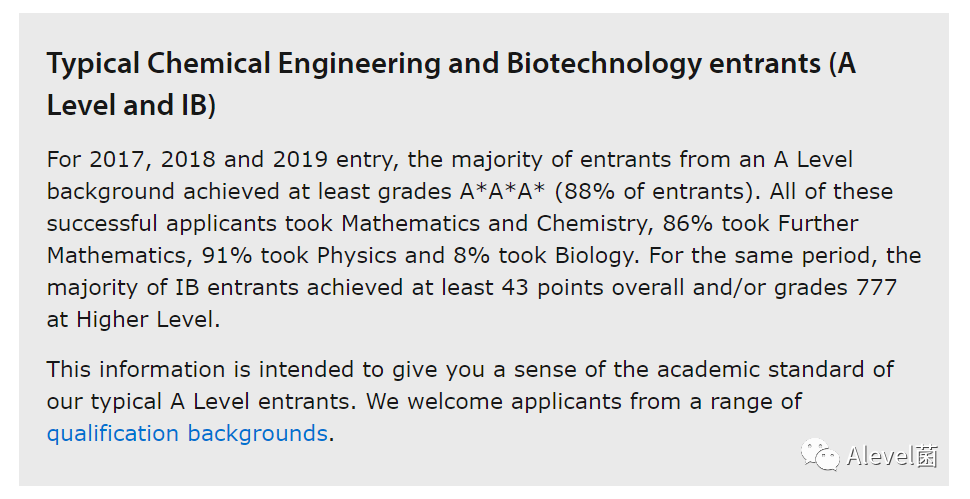970x499 pixels.
Task: Click the 'For 2017, 2018 and 2019 entry' text
Action: point(220,160)
